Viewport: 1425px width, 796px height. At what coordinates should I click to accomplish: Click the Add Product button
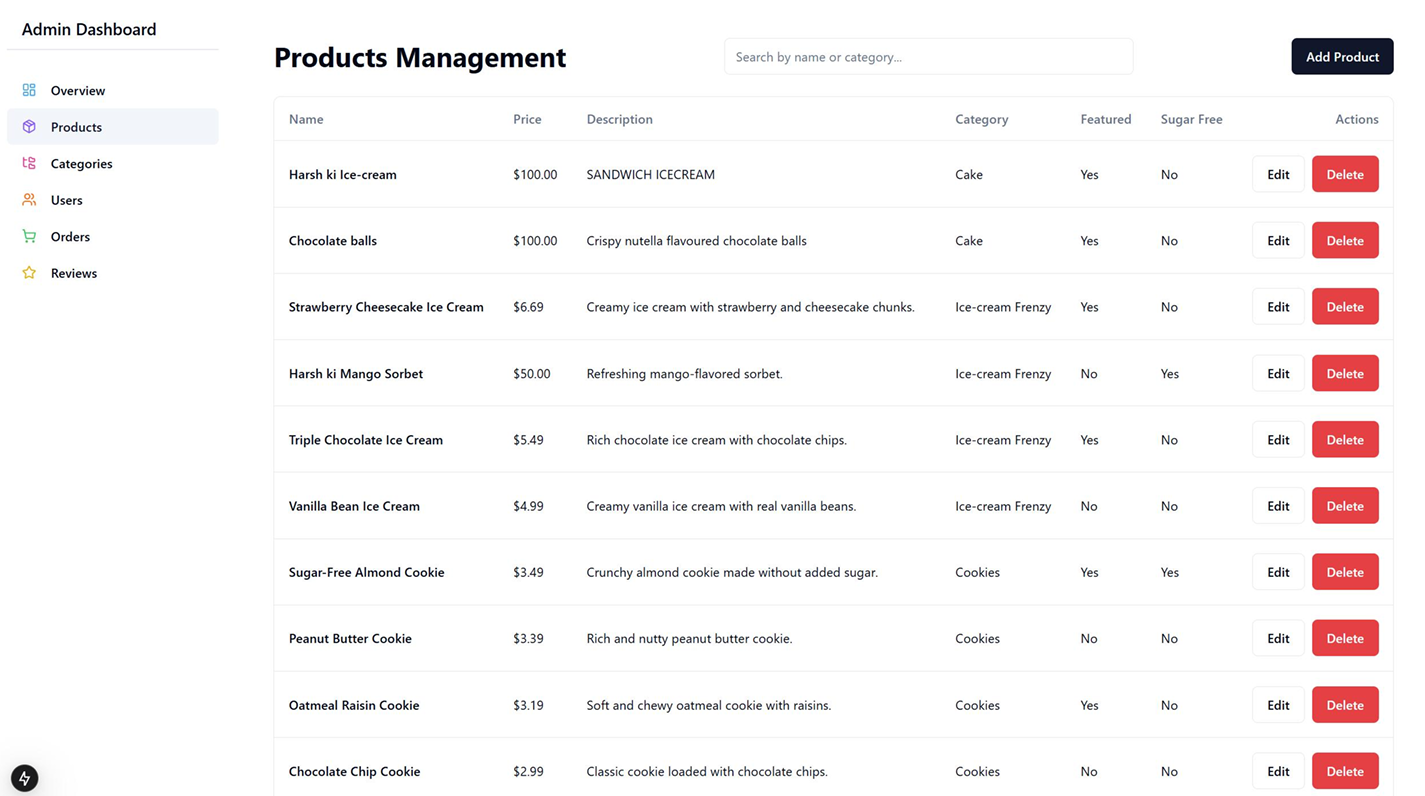[x=1342, y=57]
